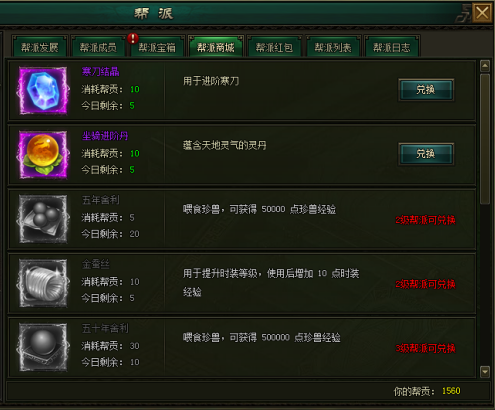Viewport: 495px width, 410px height.
Task: Click 兑换 button for 坐骑进阶丹
Action: click(x=426, y=154)
